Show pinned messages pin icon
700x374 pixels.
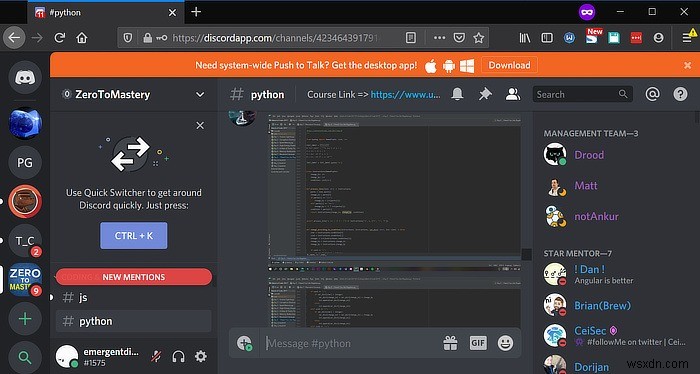click(485, 94)
